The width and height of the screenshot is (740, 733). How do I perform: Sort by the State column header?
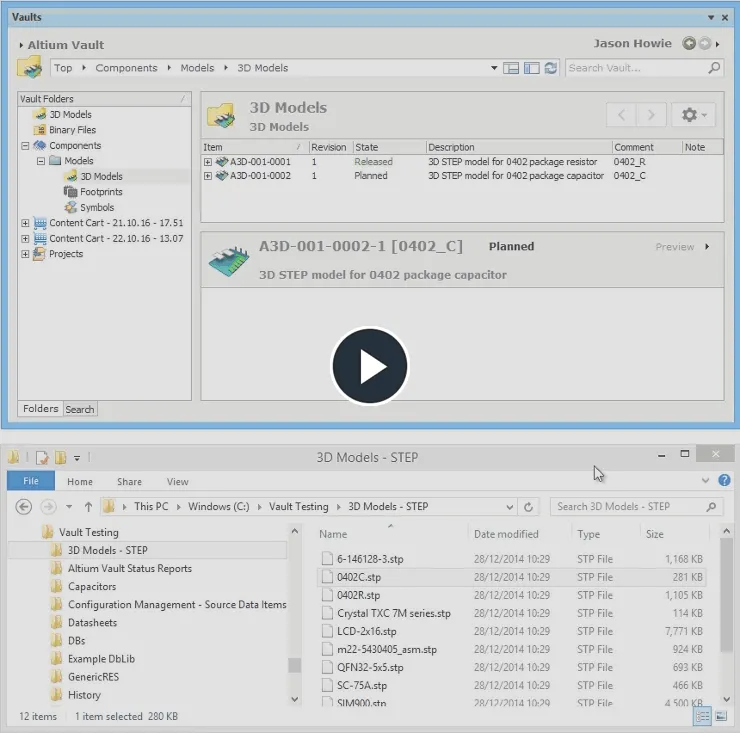(x=389, y=147)
